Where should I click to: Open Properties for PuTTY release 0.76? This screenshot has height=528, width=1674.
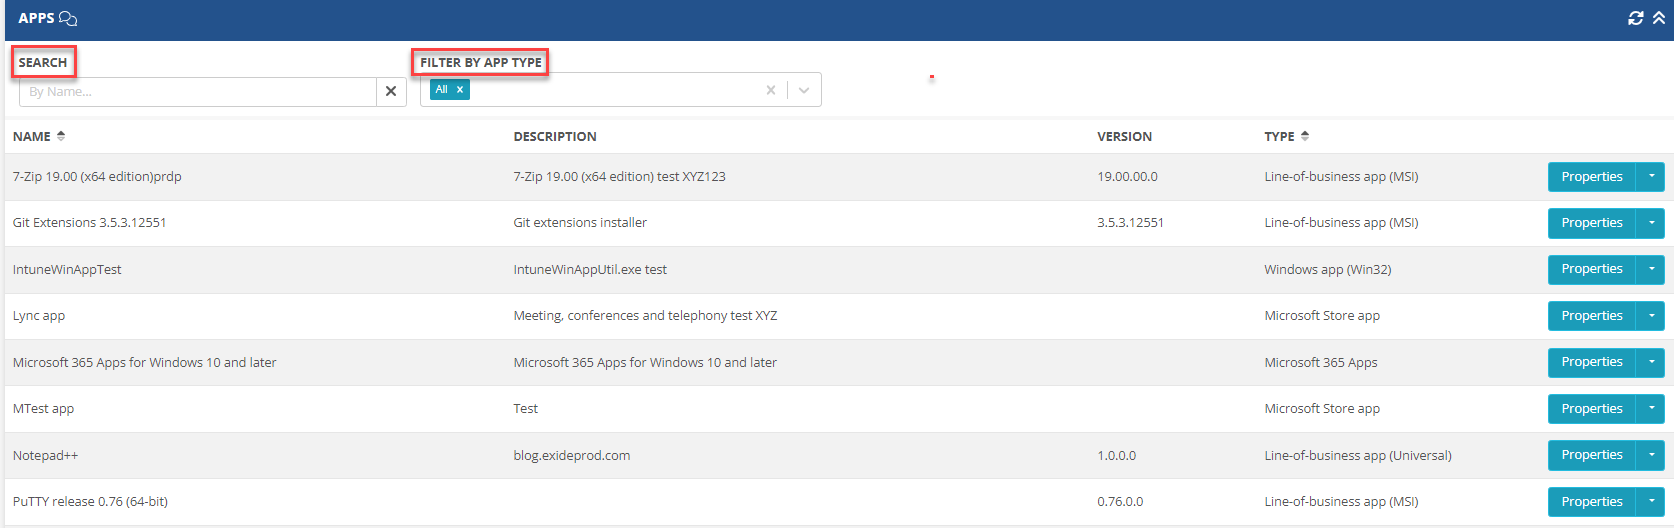click(x=1591, y=502)
